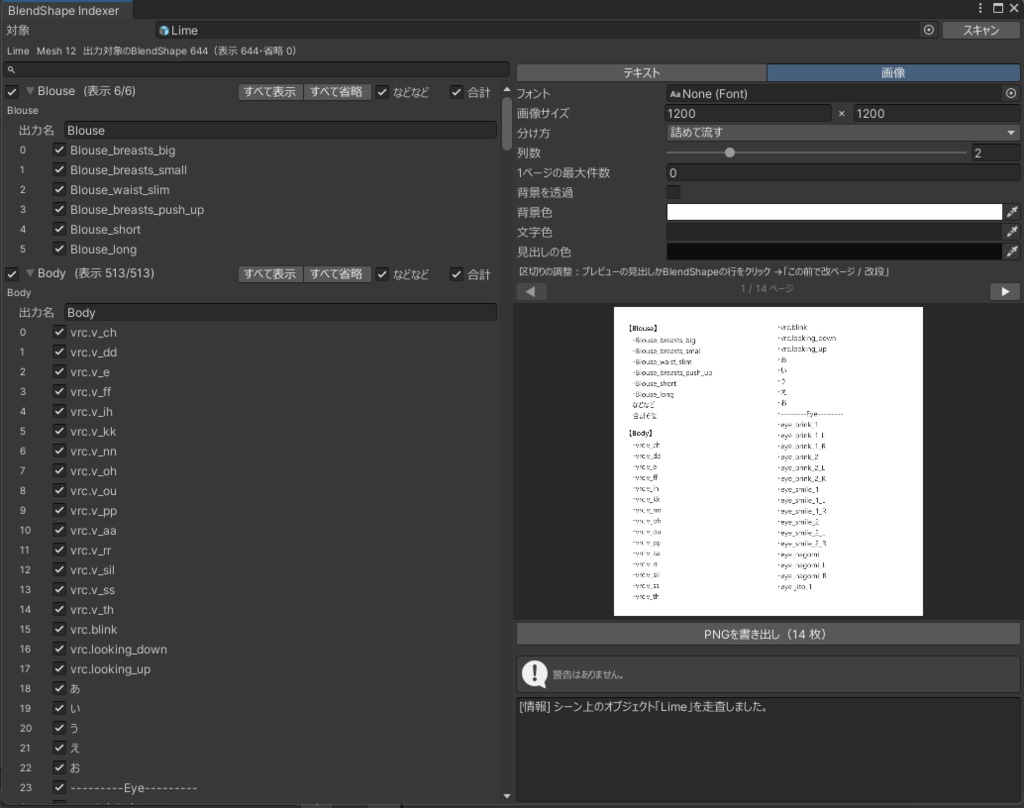Viewport: 1024px width, 808px height.
Task: Click the 列数 value field showing 2
Action: 995,153
